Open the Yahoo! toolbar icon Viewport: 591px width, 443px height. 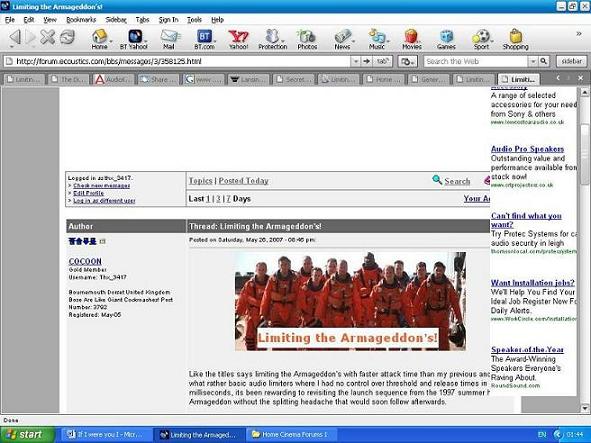[x=239, y=39]
